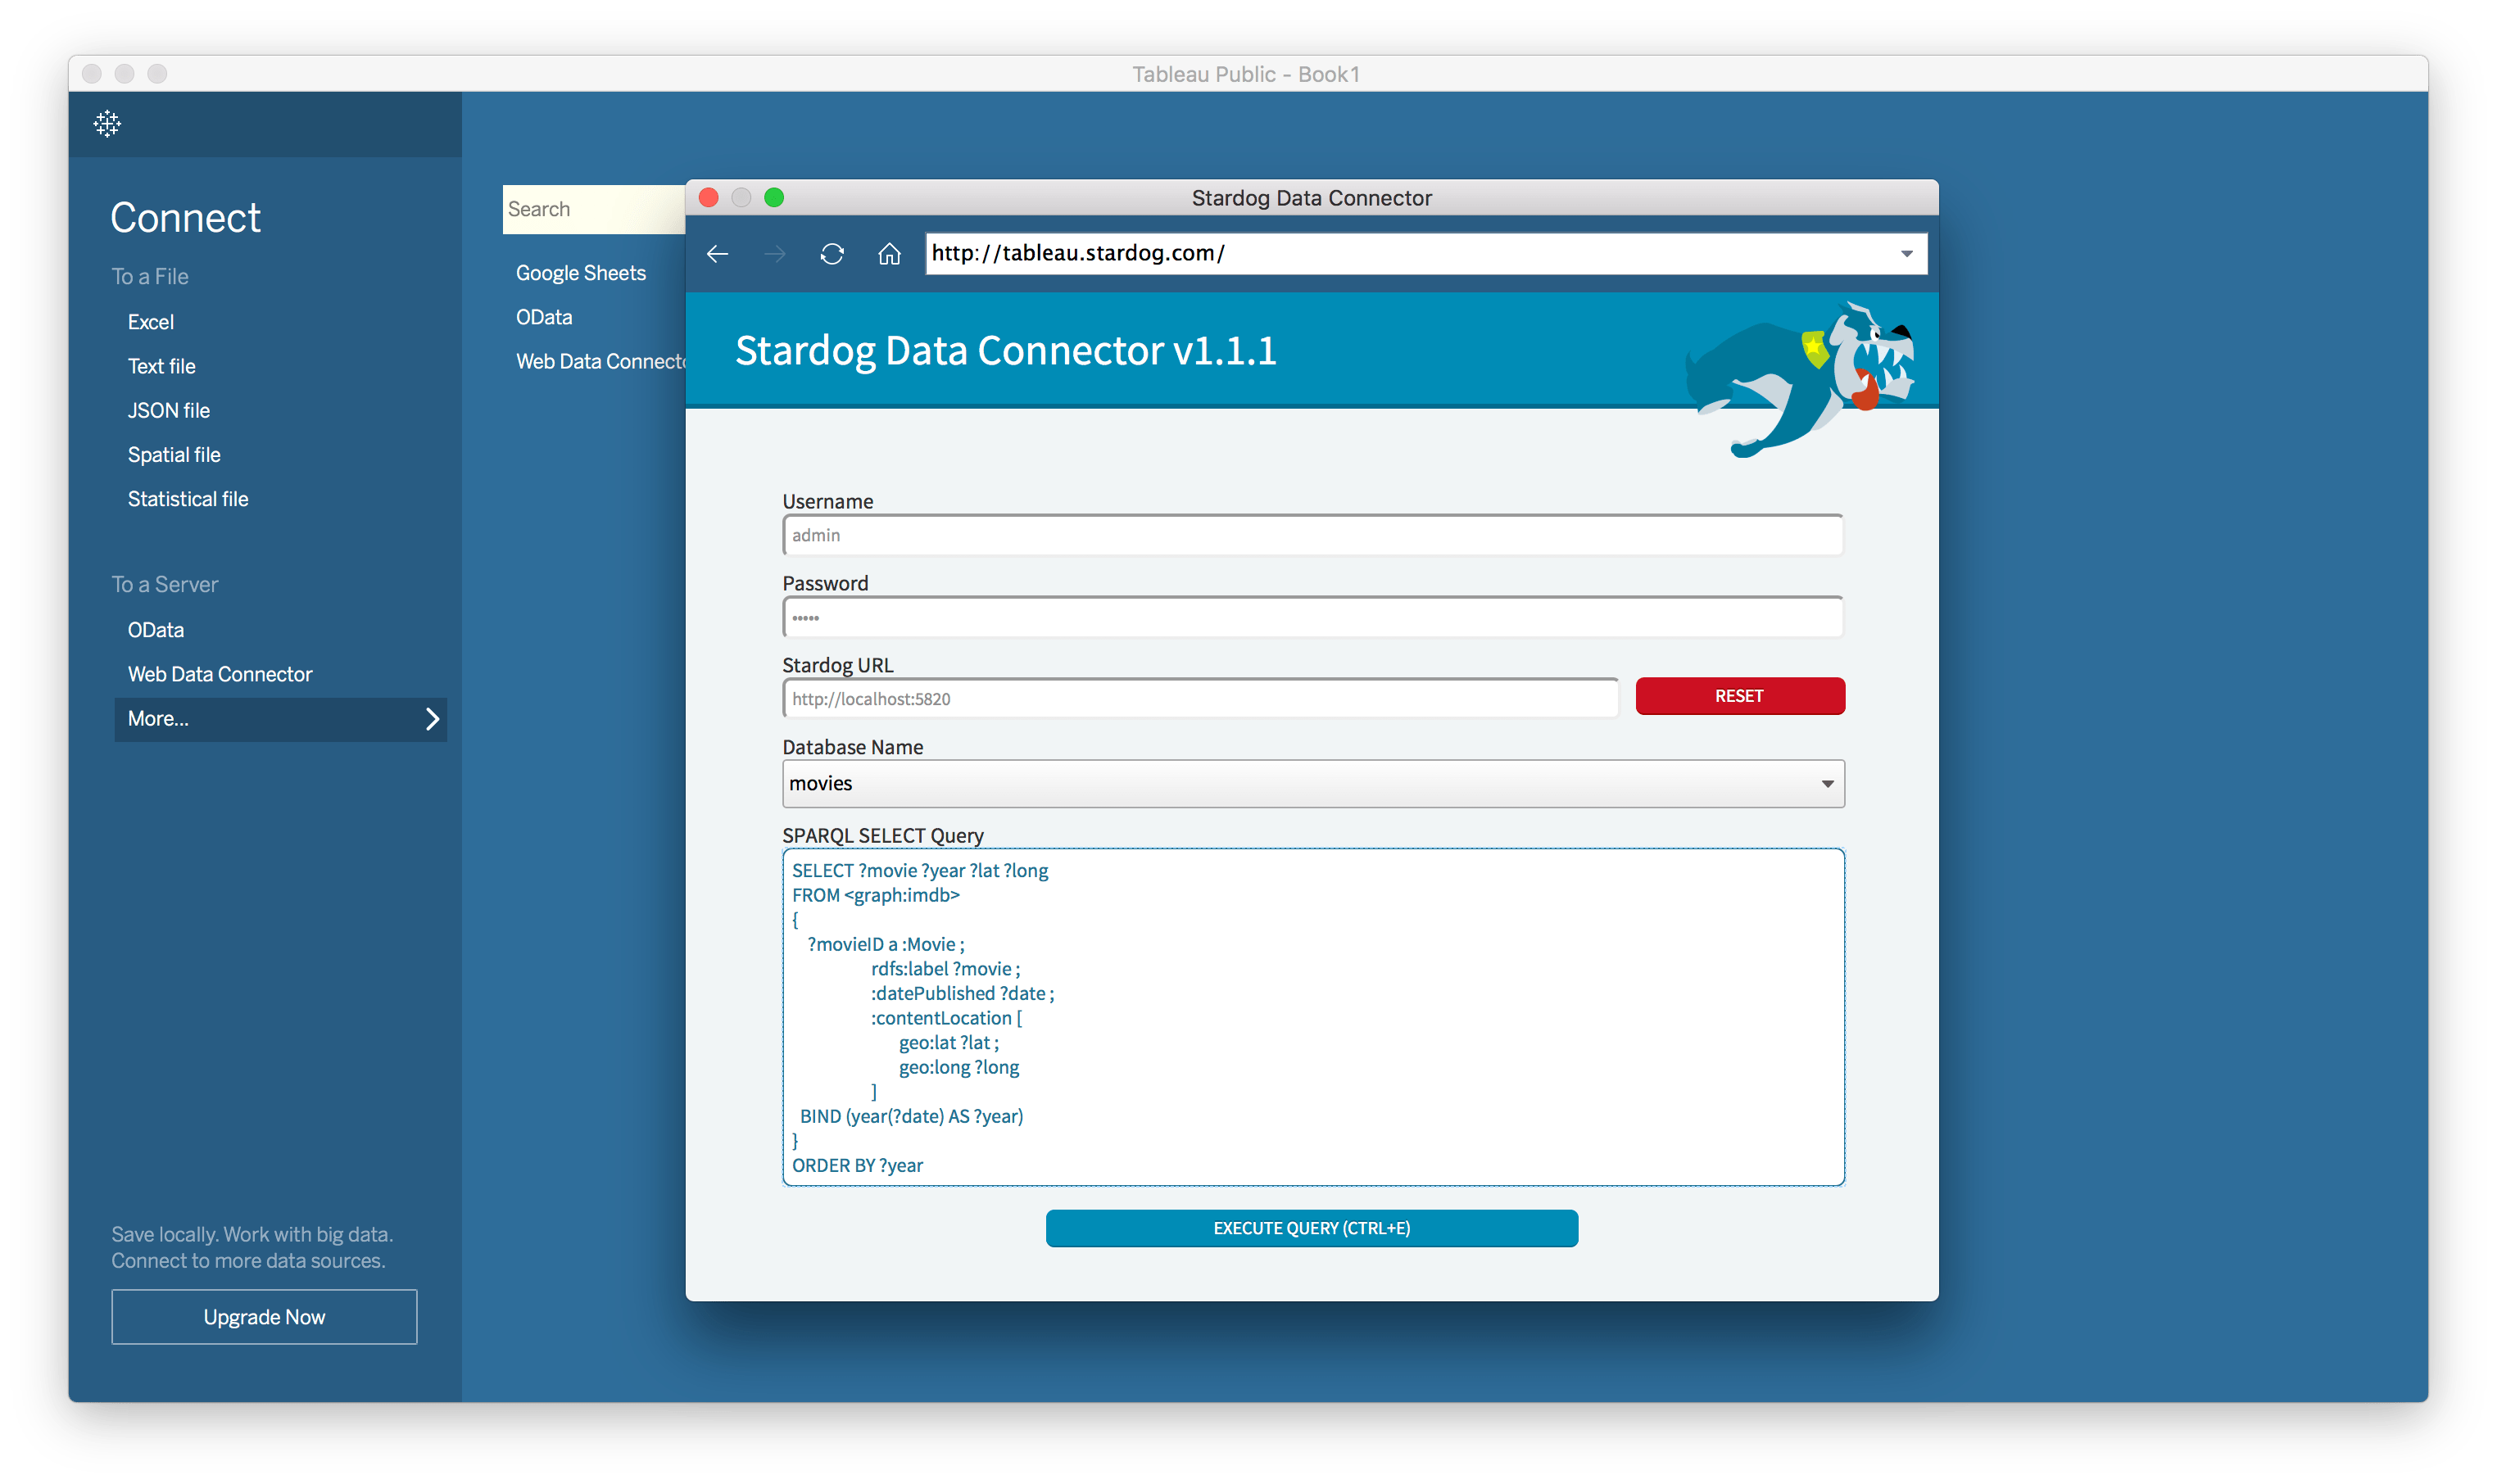Close the Stardog Data Connector window

709,198
